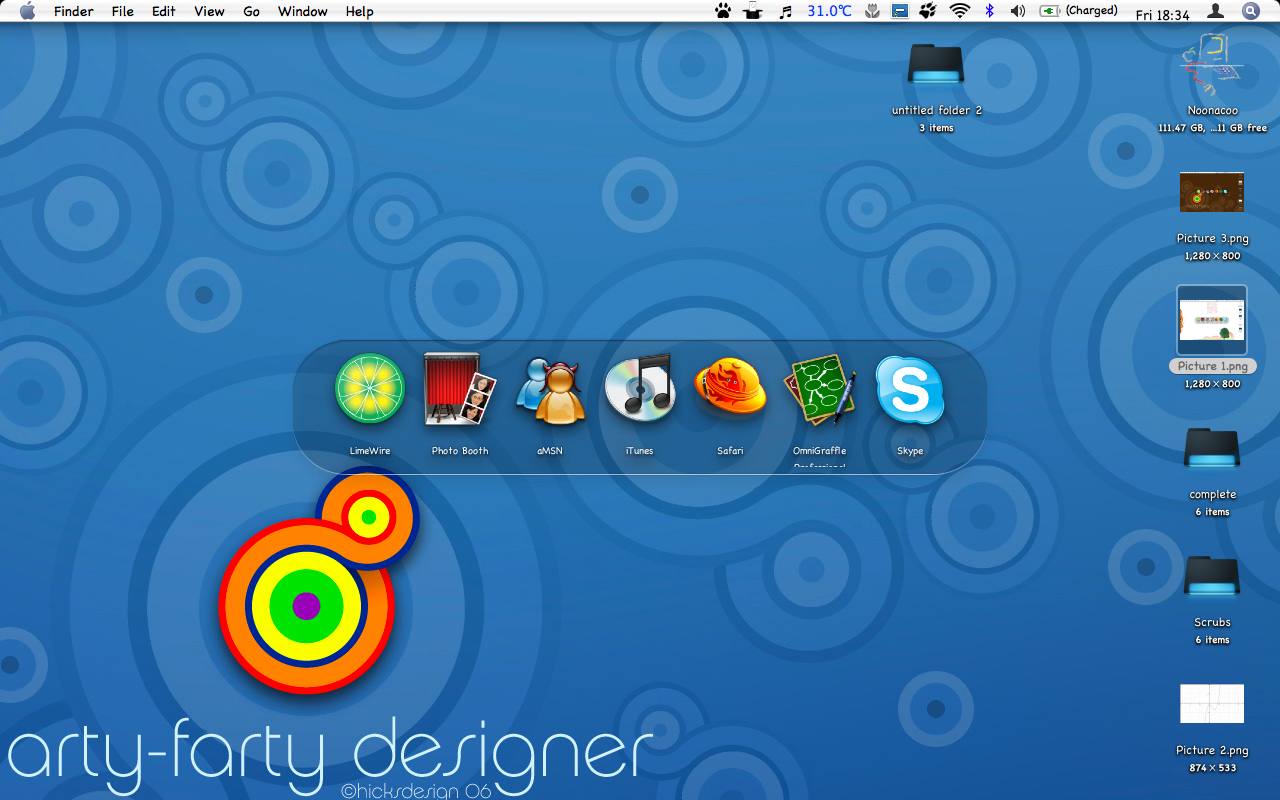Click the grey flower menu bar icon

(x=872, y=11)
